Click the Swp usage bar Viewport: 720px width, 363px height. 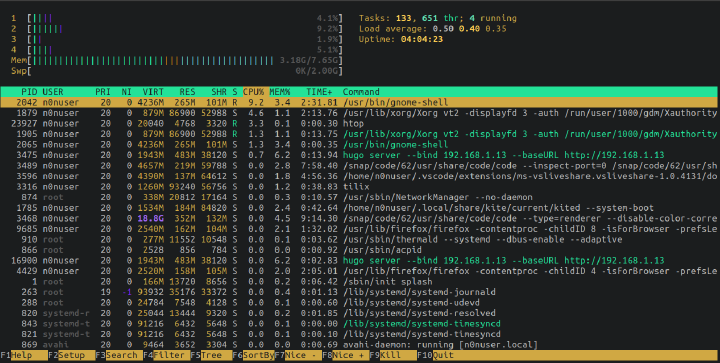177,71
